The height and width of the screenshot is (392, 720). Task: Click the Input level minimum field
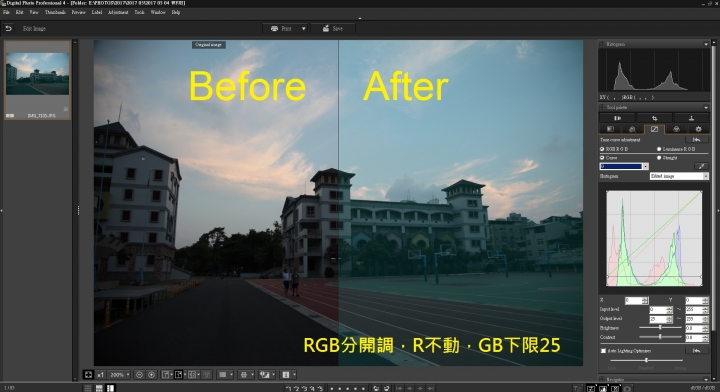point(658,310)
